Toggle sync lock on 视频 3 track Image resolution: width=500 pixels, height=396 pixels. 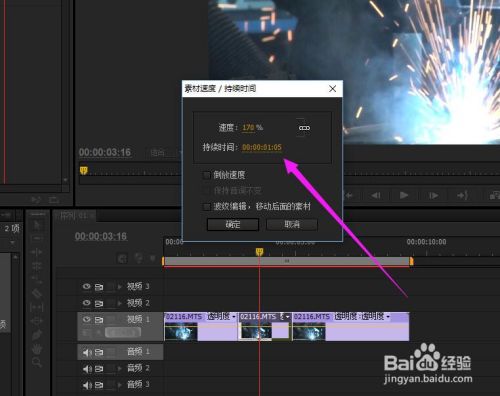tap(99, 287)
